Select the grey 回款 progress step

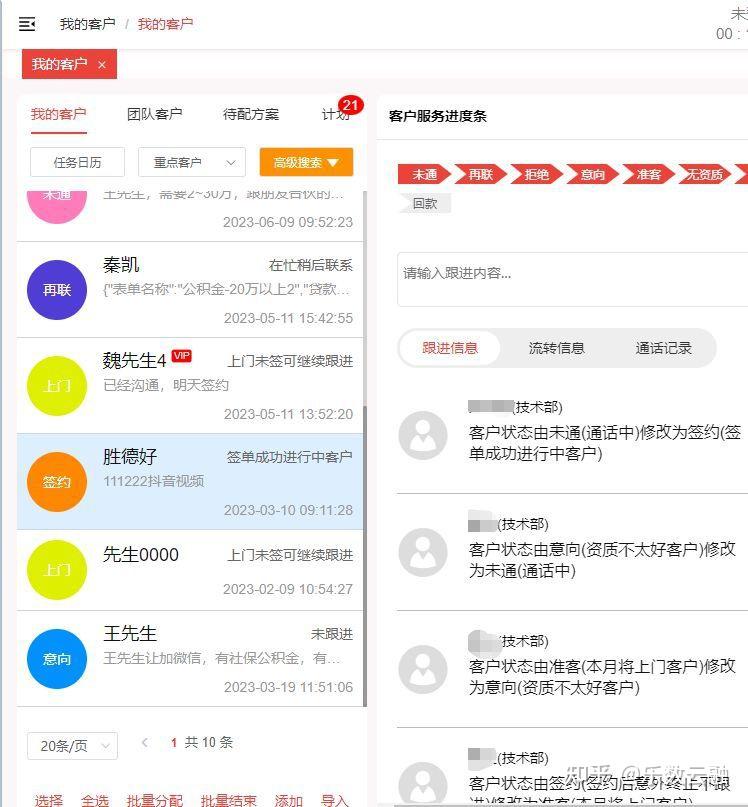click(x=425, y=203)
